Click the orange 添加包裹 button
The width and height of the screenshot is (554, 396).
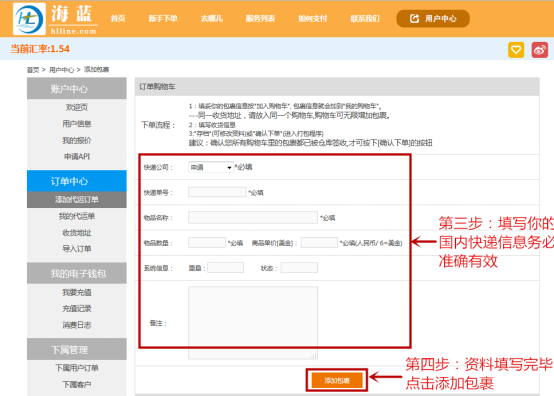tap(337, 380)
